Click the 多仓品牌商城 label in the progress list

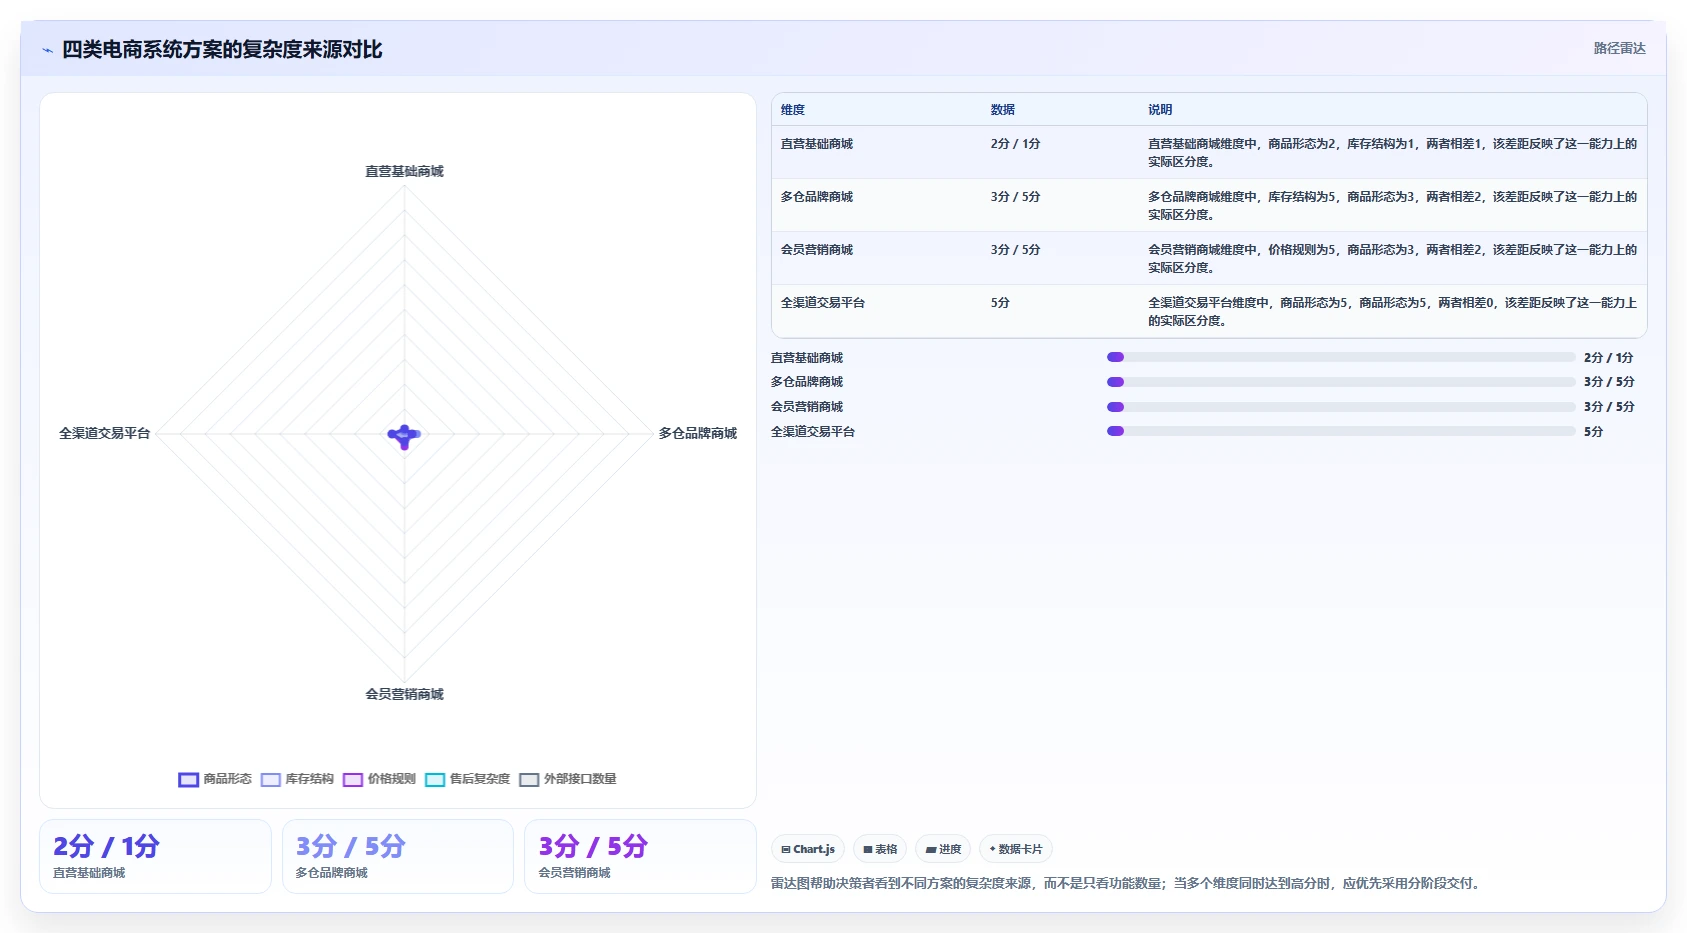point(807,382)
